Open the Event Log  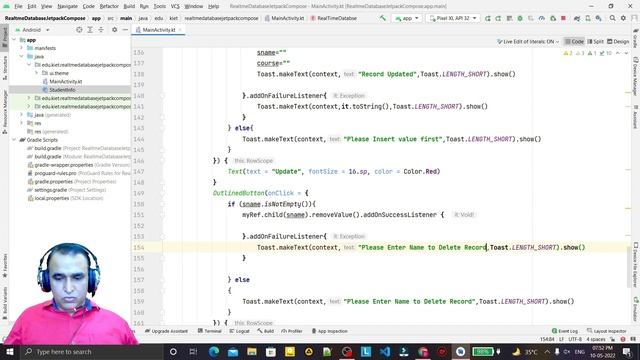point(564,331)
